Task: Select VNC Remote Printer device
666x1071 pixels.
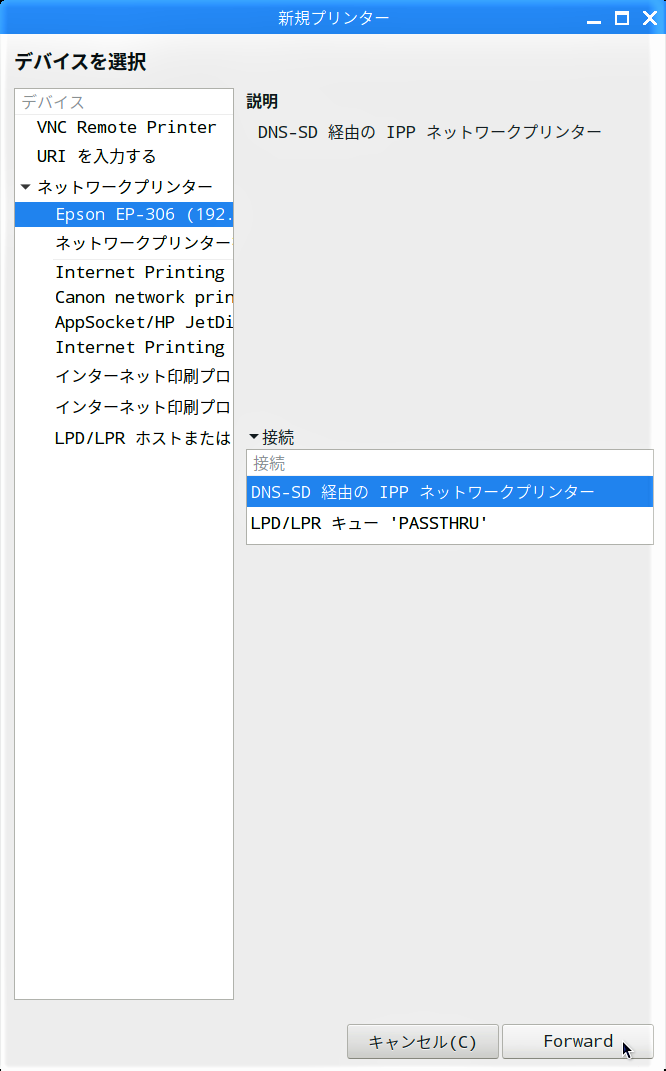Action: 124,128
